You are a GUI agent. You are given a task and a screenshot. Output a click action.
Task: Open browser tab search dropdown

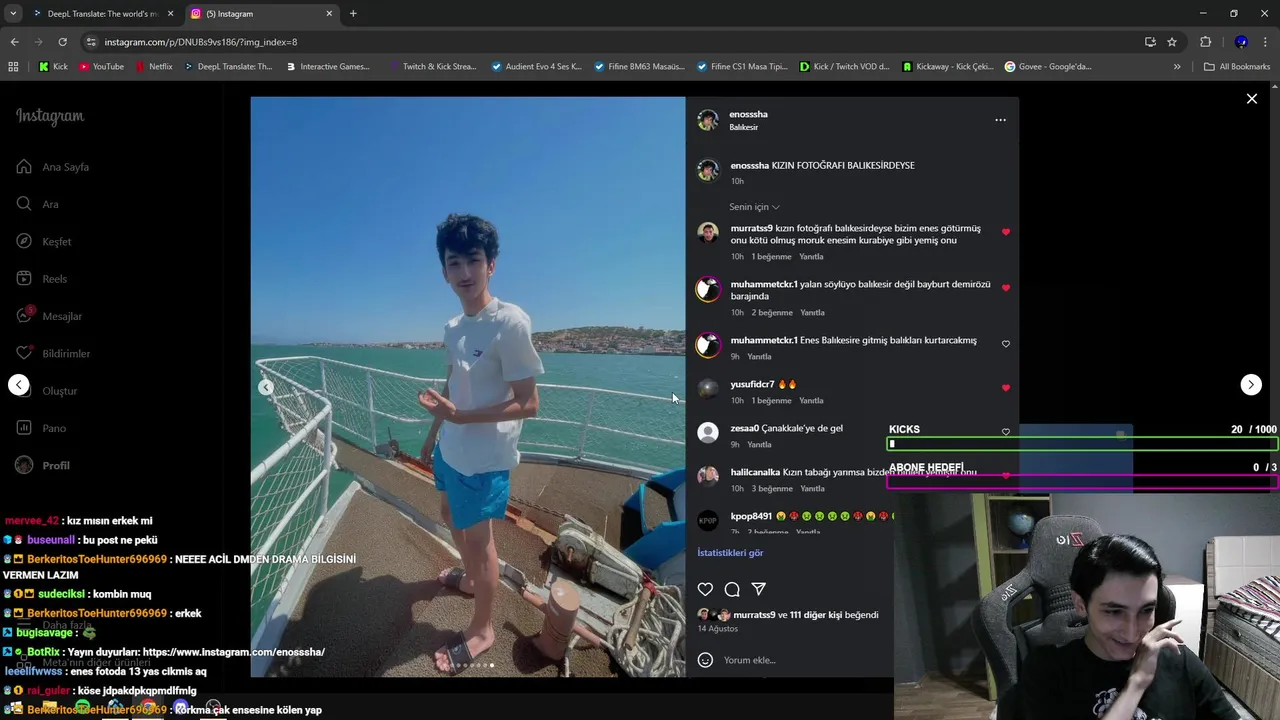click(13, 13)
